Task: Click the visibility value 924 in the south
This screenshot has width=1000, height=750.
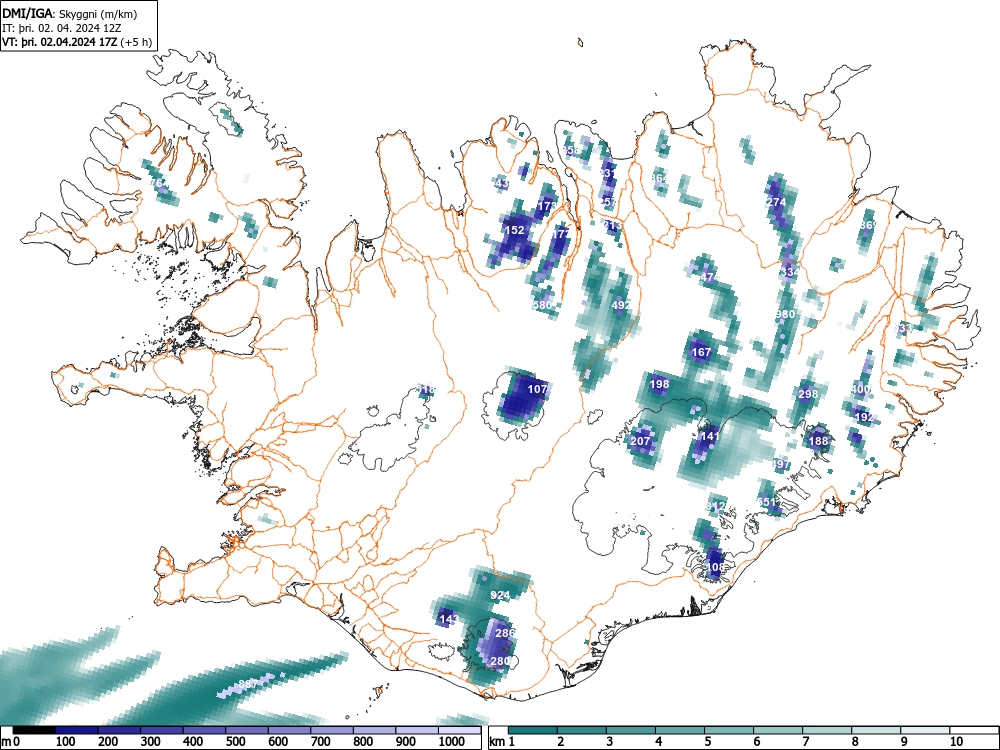Action: [x=500, y=596]
